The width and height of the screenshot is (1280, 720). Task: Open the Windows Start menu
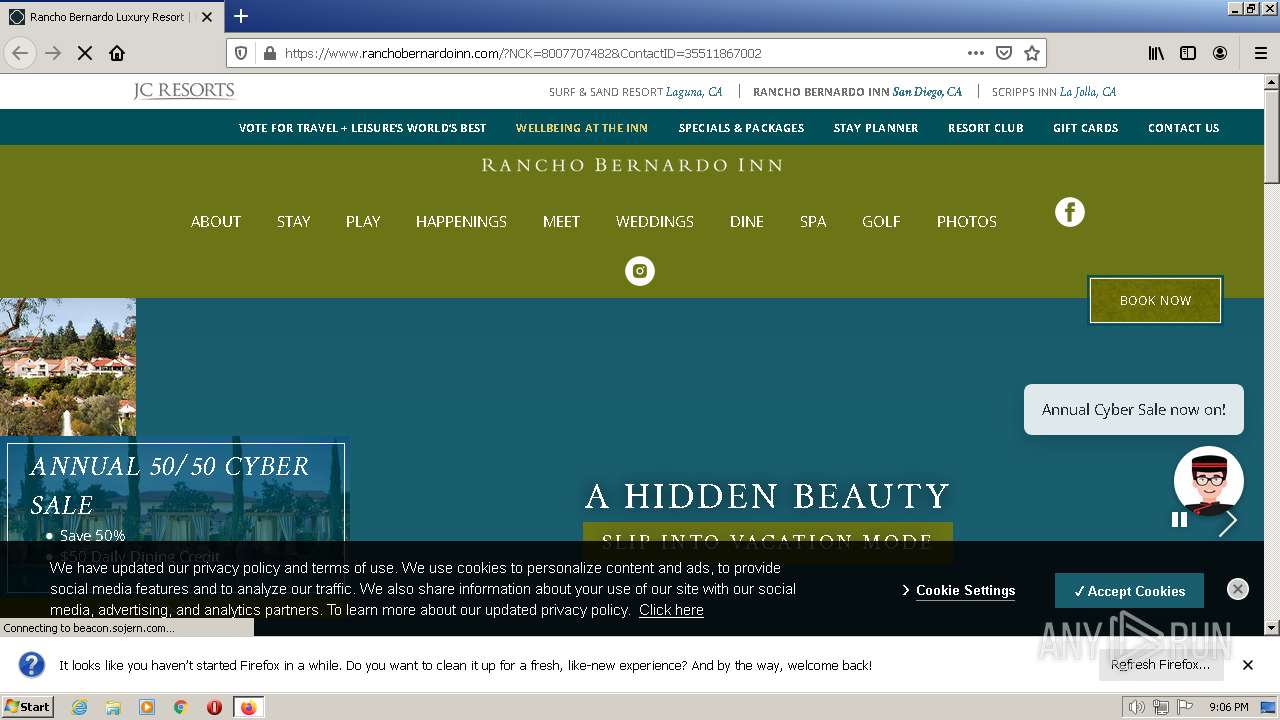27,707
